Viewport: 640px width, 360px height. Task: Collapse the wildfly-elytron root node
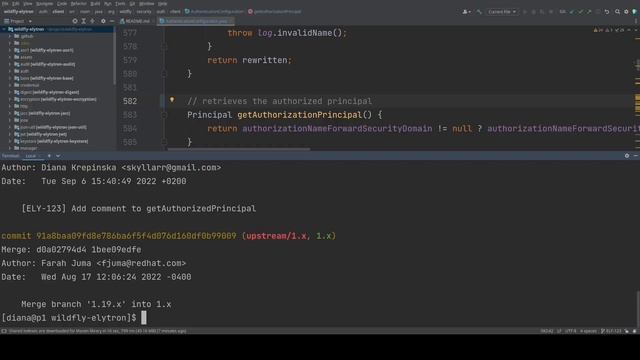4,29
